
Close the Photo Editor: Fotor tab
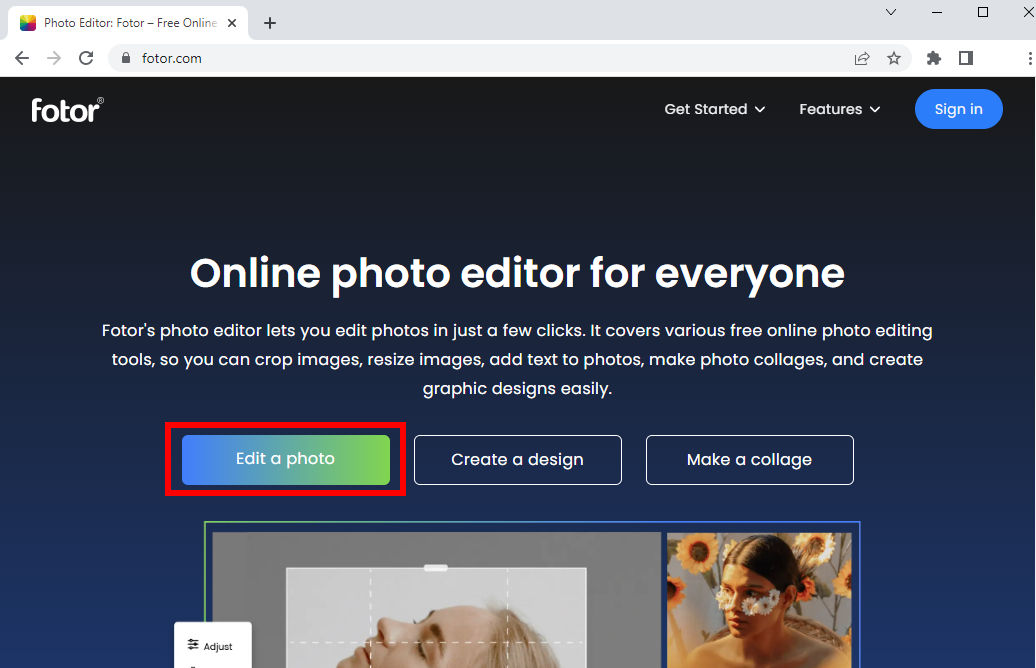coord(232,23)
